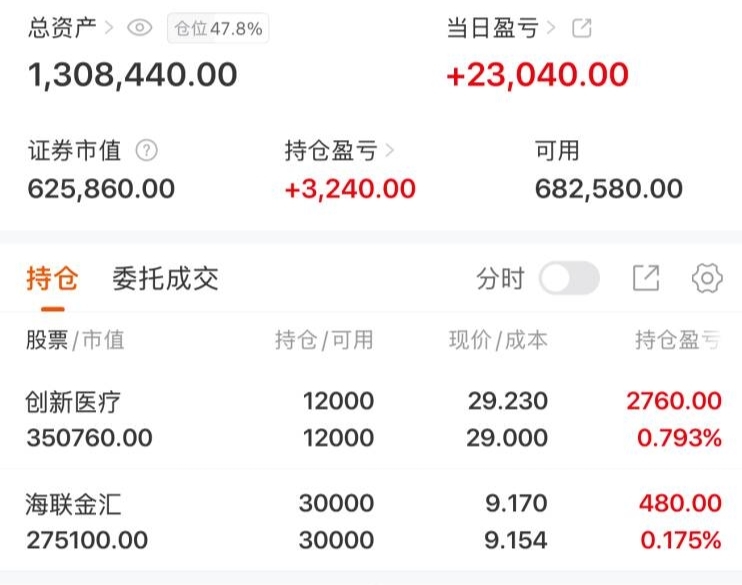Image resolution: width=742 pixels, height=585 pixels.
Task: Sort by 持仓/可用 column header
Action: [x=324, y=340]
